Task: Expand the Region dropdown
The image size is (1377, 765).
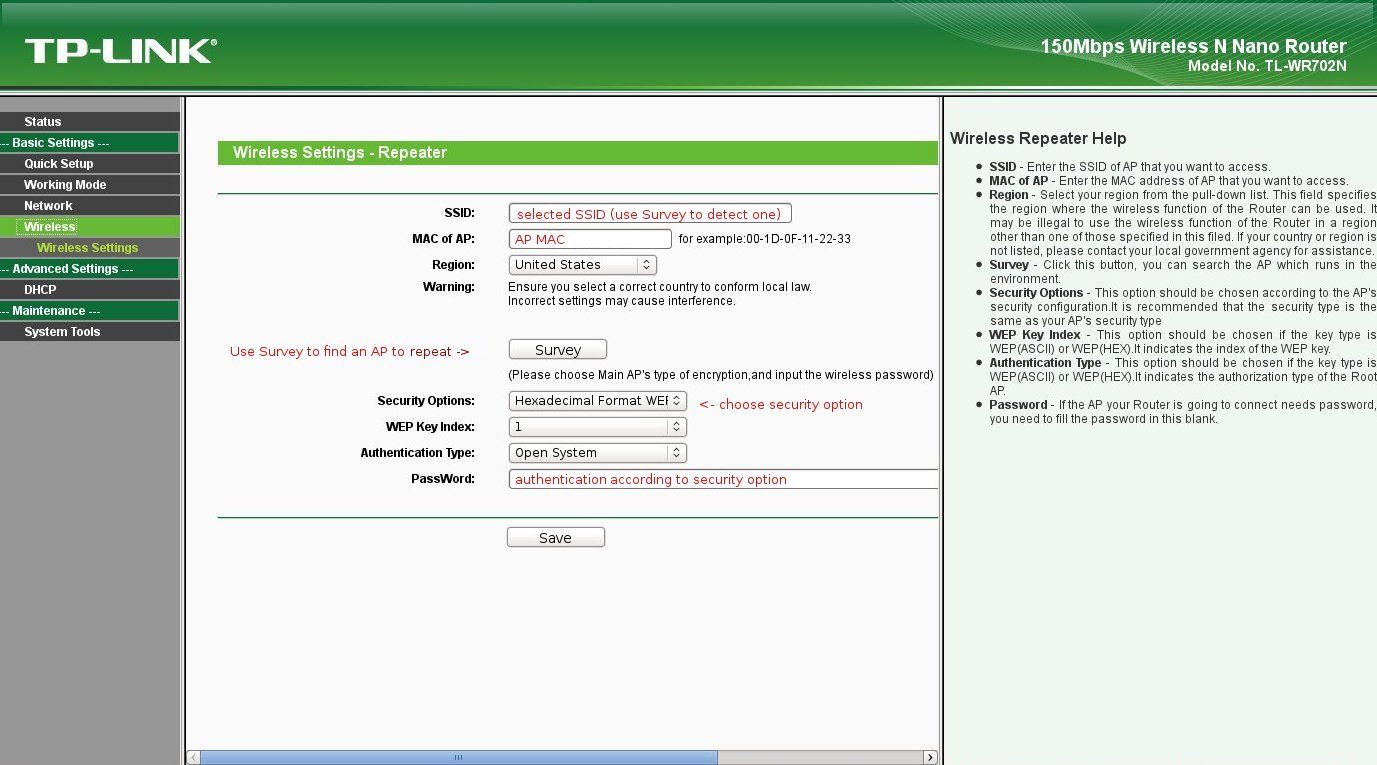Action: [583, 265]
